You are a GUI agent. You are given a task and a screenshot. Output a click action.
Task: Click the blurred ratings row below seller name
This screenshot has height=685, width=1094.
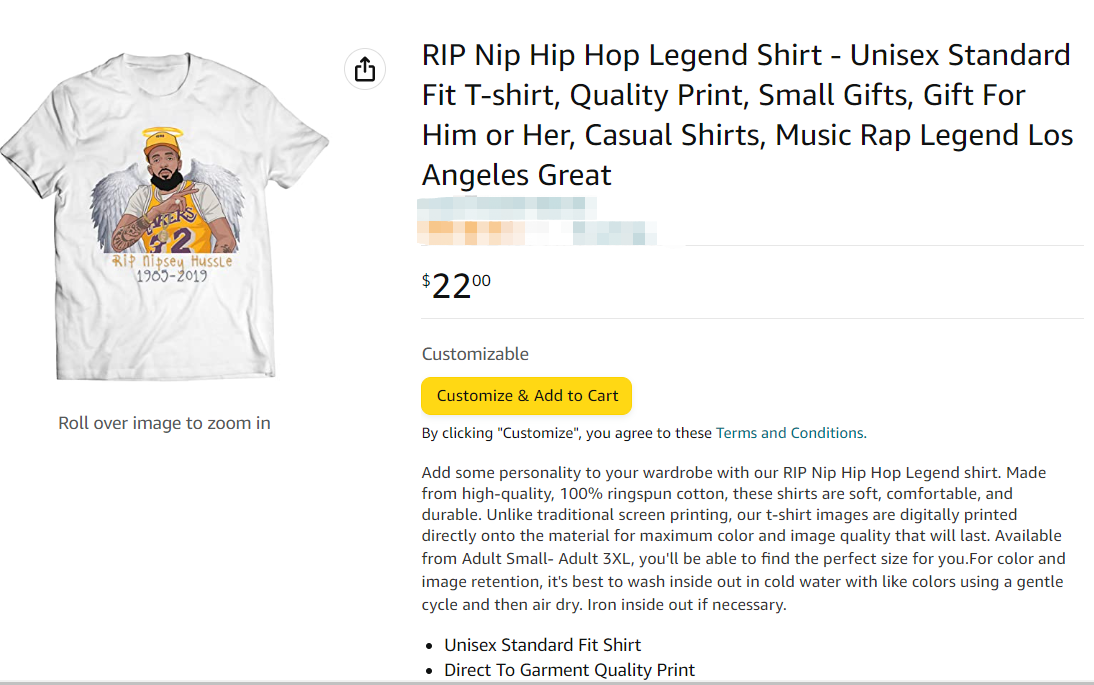point(540,234)
